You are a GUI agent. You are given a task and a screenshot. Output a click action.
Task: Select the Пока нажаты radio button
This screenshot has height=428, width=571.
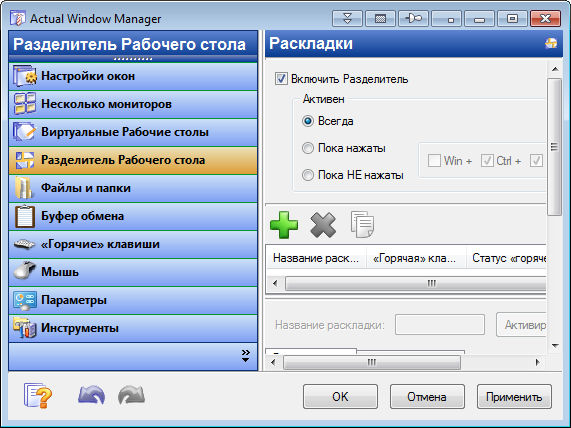coord(308,148)
